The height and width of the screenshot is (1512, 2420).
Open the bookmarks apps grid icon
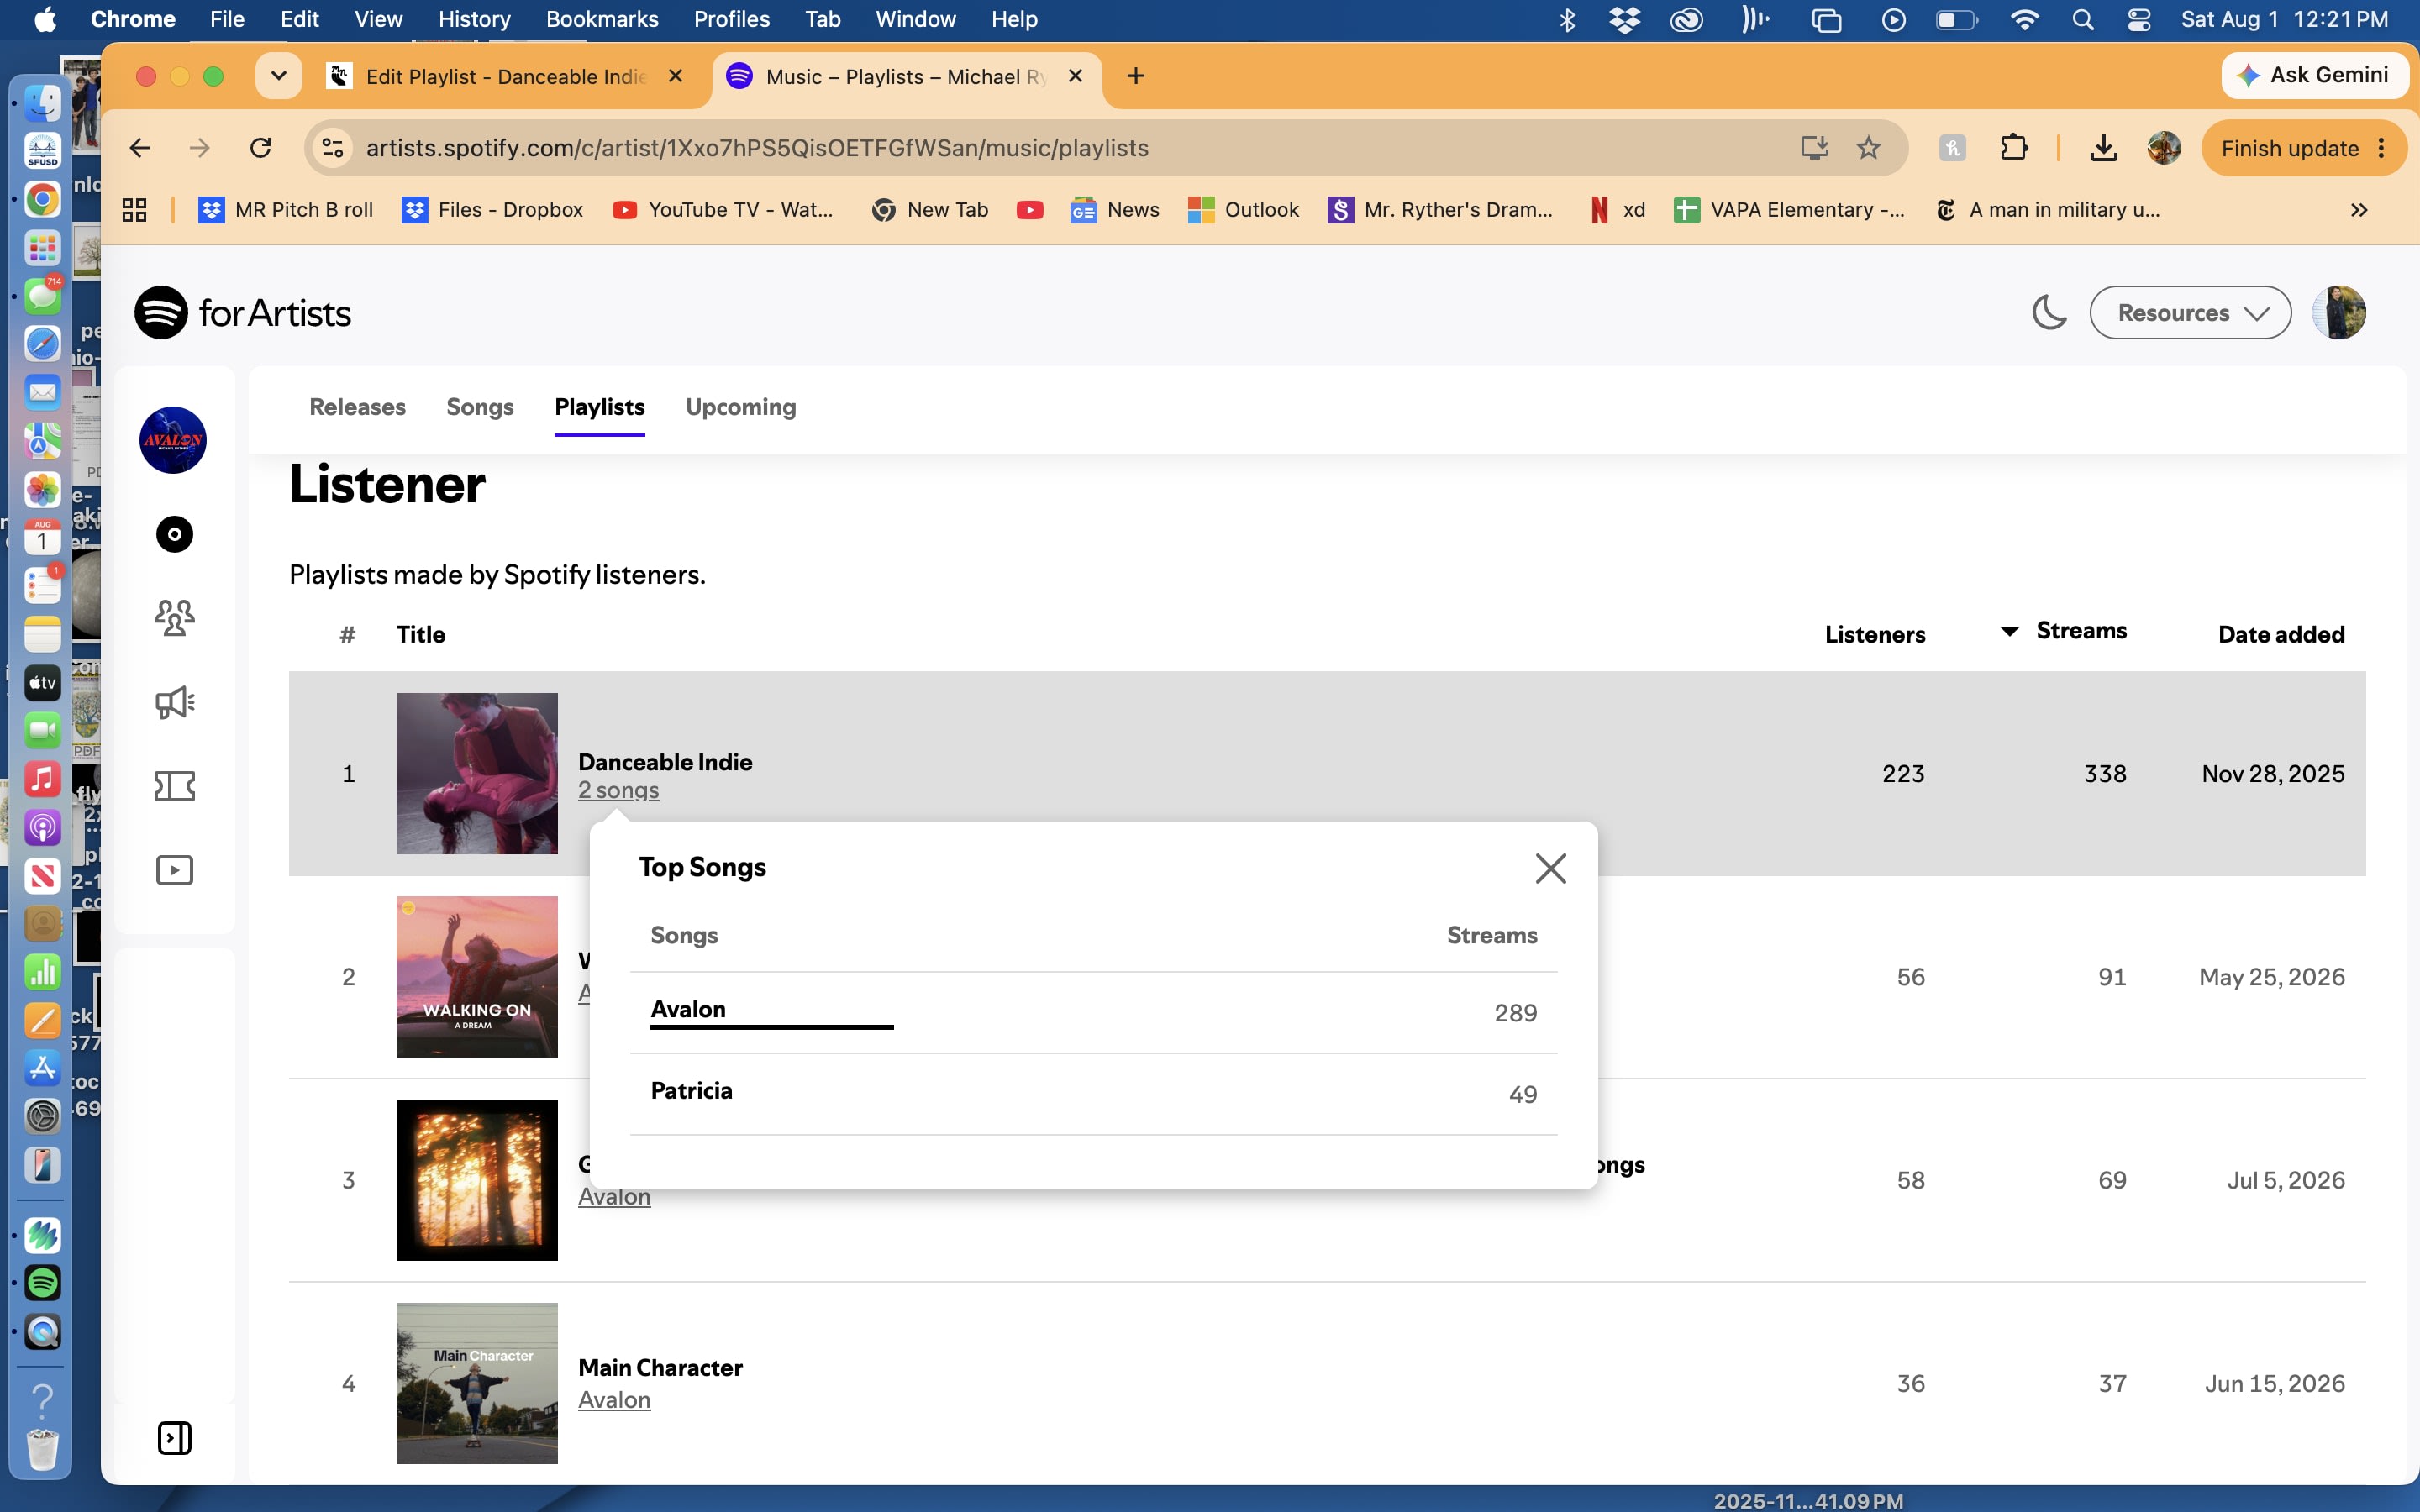(134, 210)
